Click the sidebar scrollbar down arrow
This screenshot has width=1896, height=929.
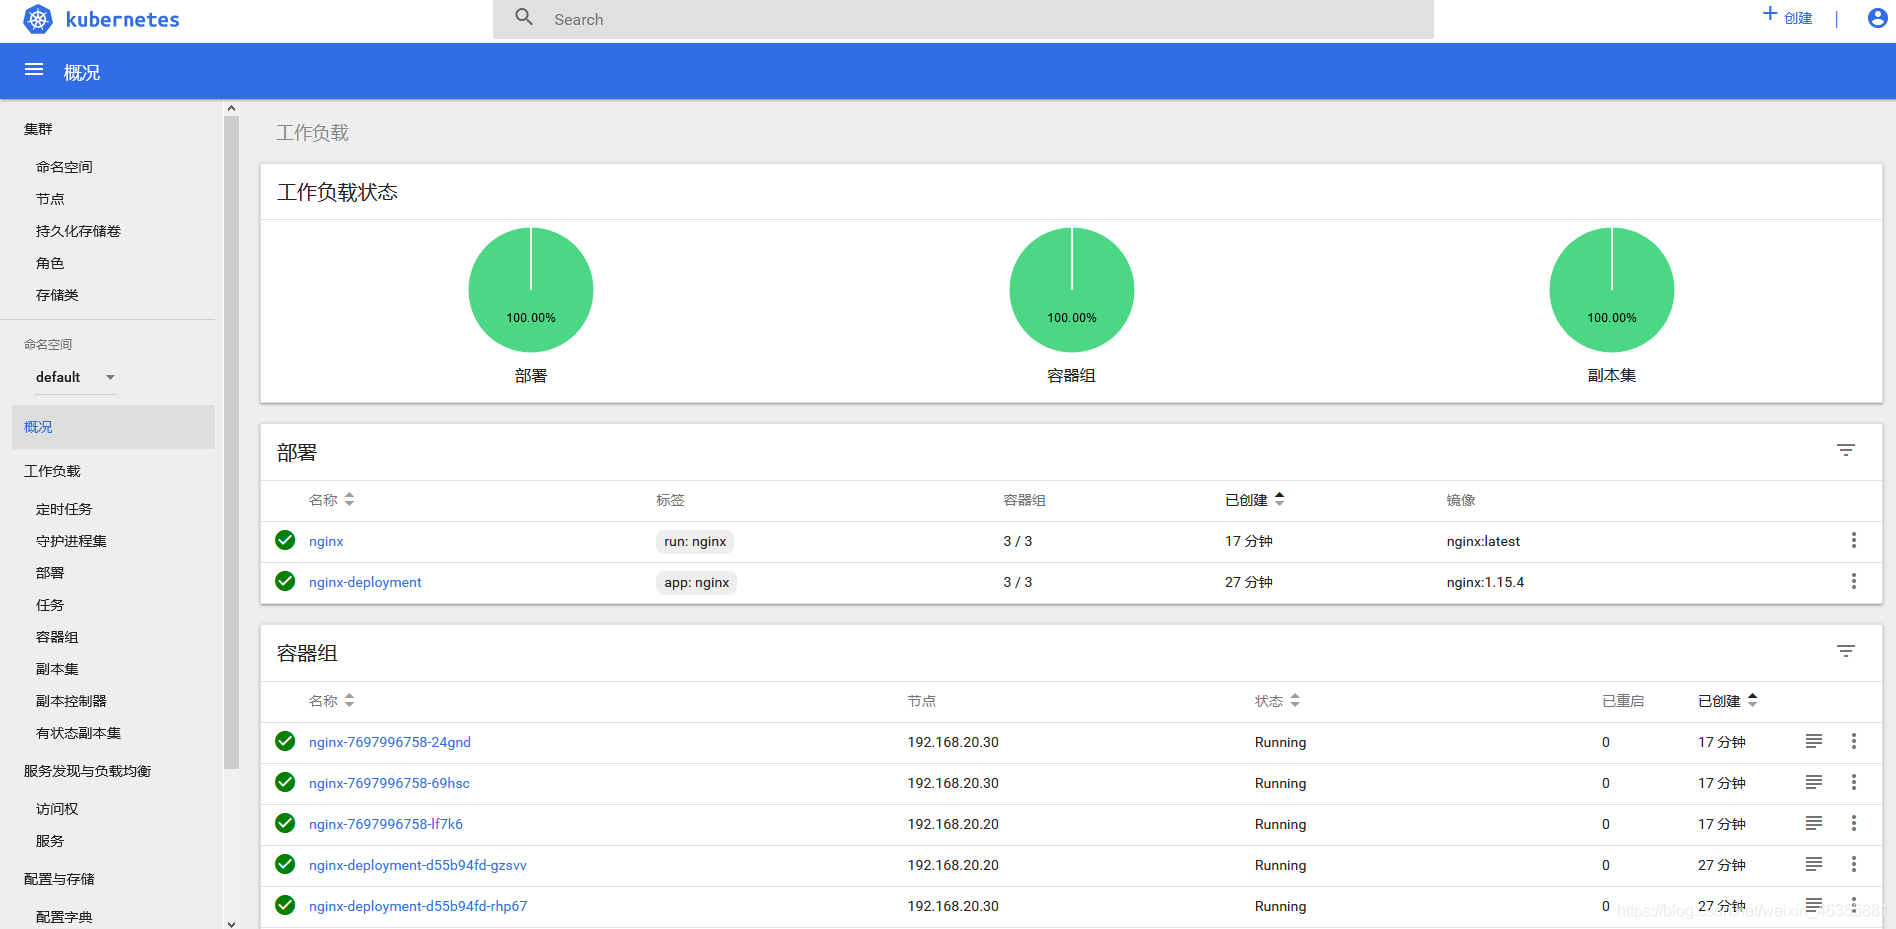pyautogui.click(x=231, y=923)
